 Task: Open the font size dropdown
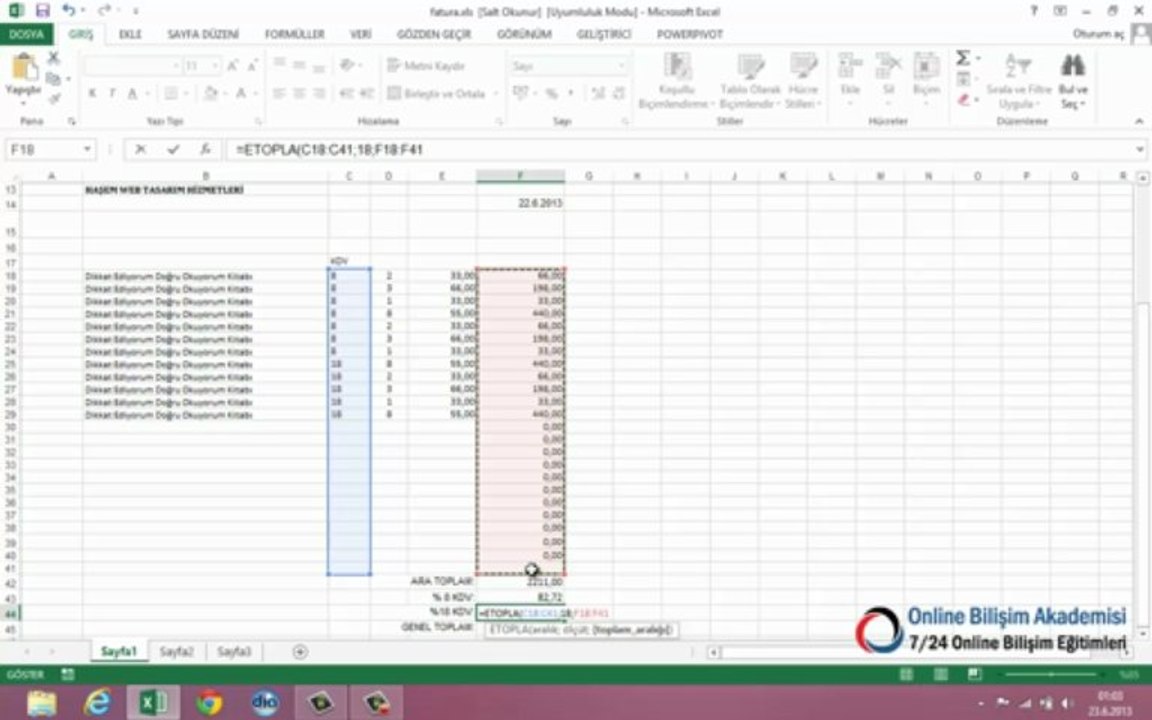(215, 66)
